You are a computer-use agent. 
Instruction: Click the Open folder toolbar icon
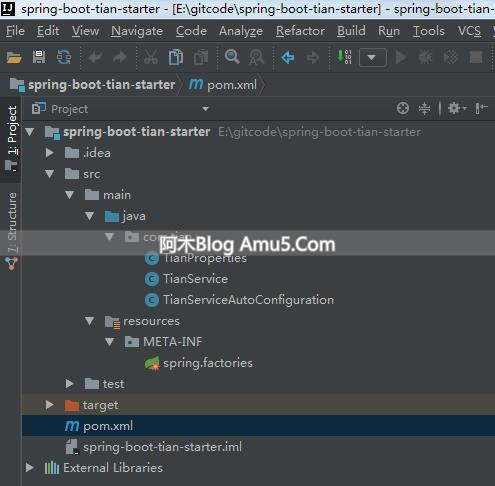coord(14,57)
